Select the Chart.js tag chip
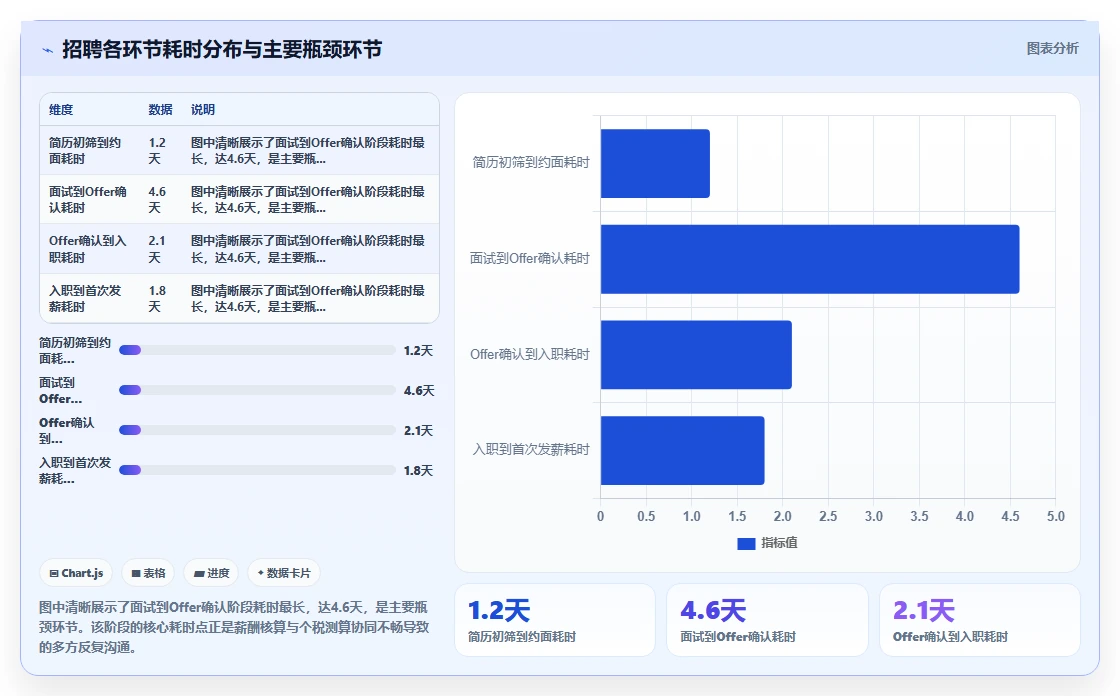 coord(76,573)
